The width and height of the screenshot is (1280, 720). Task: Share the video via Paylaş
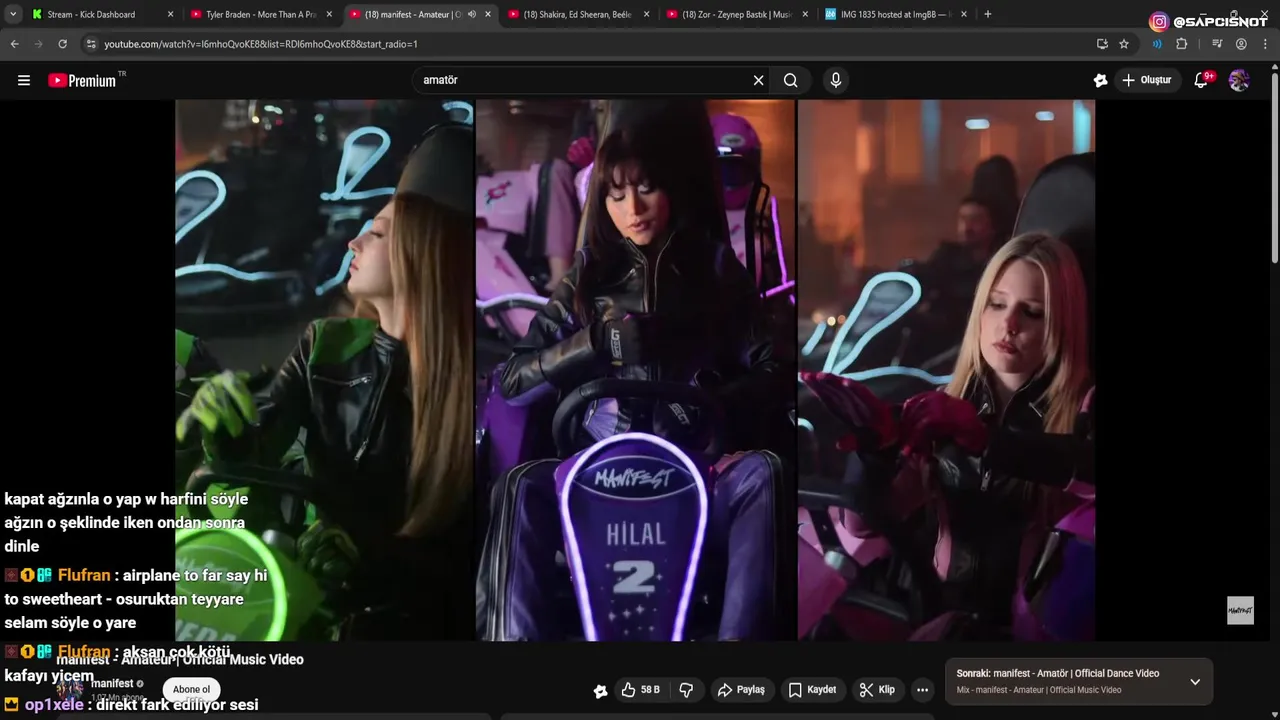[741, 690]
